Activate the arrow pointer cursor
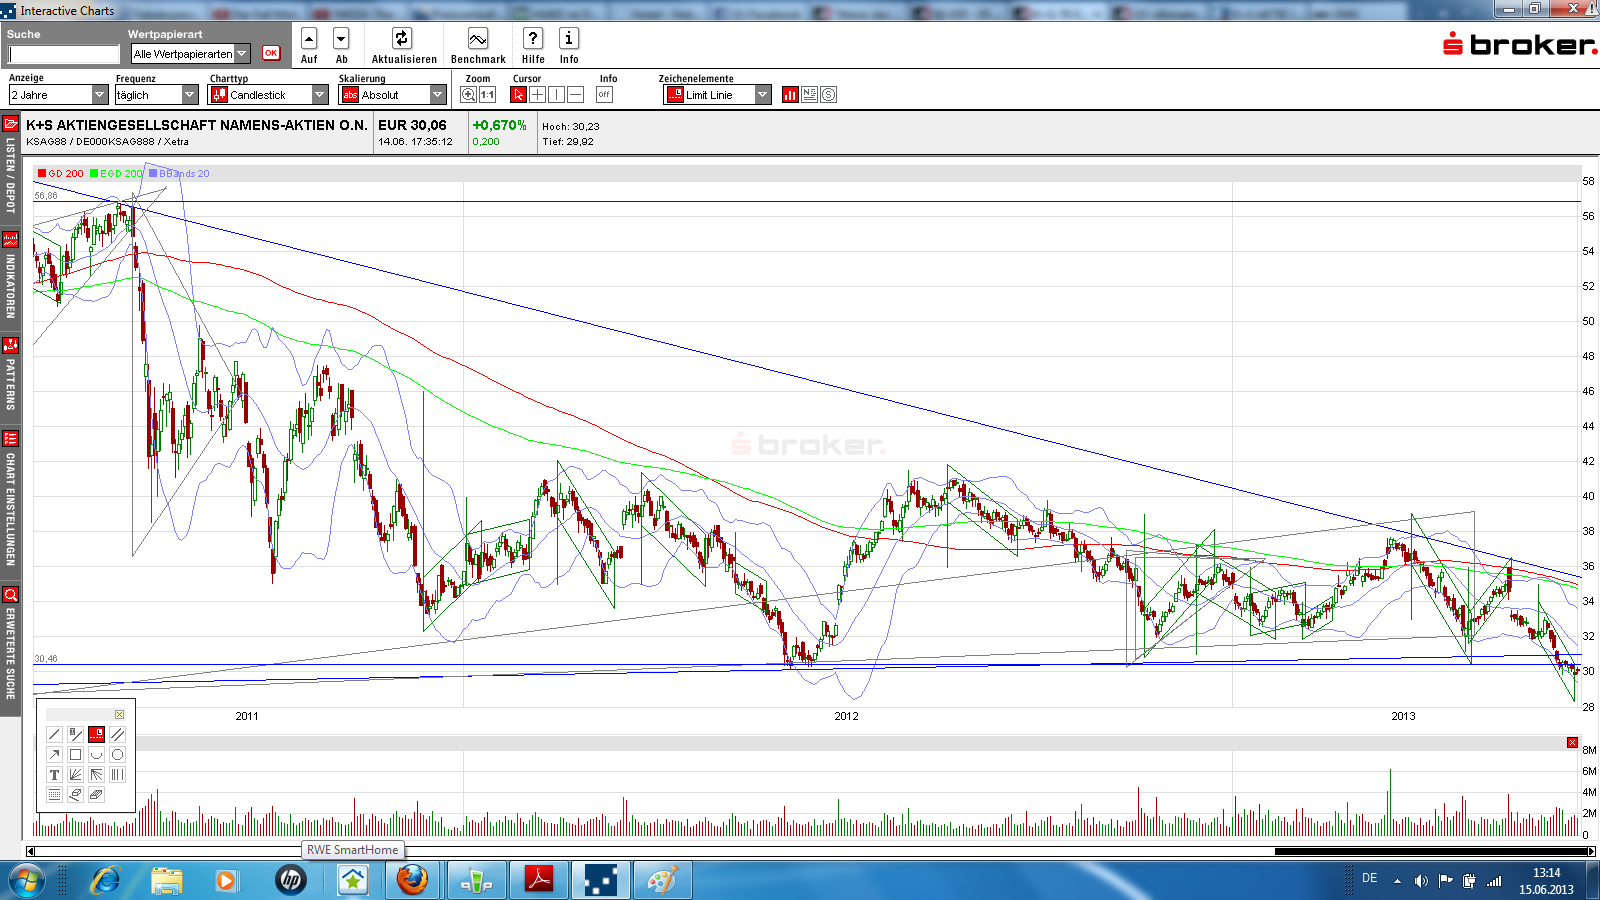 [x=518, y=95]
